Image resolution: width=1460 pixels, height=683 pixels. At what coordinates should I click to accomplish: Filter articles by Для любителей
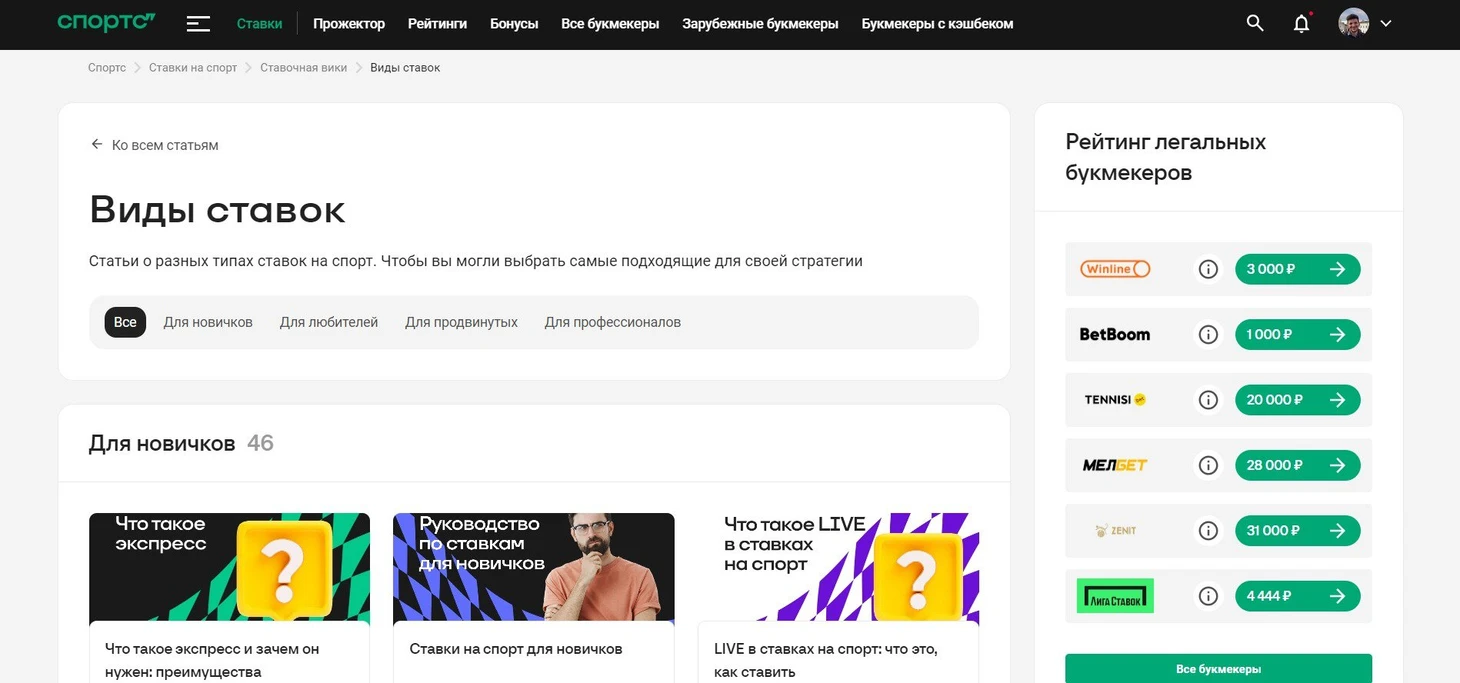pos(329,322)
